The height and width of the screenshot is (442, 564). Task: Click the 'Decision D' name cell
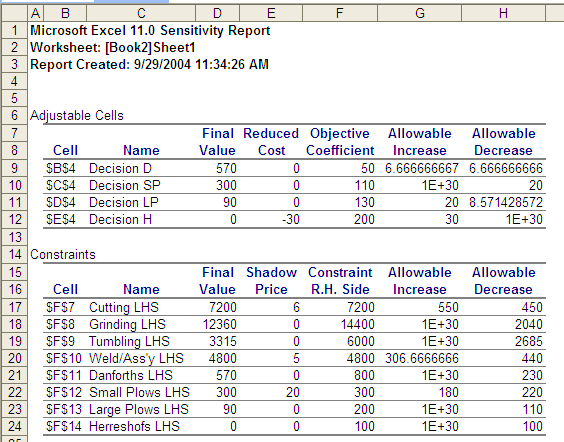[x=120, y=168]
